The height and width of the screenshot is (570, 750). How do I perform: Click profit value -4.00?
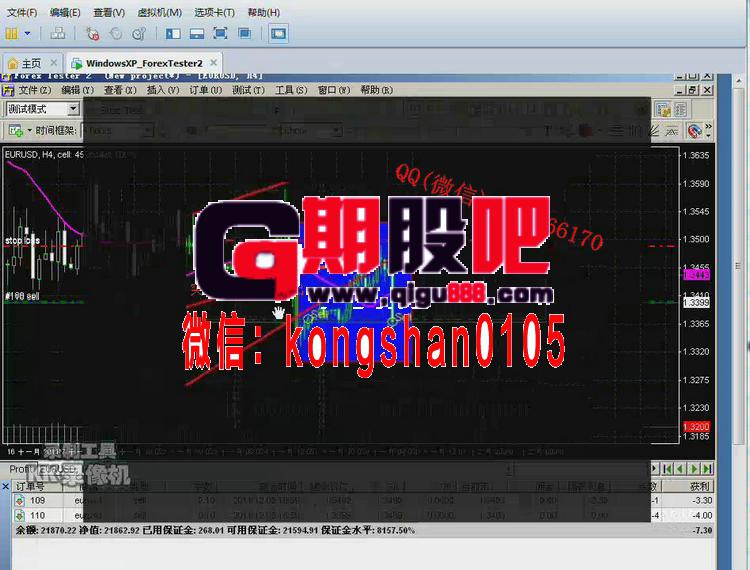(x=702, y=515)
